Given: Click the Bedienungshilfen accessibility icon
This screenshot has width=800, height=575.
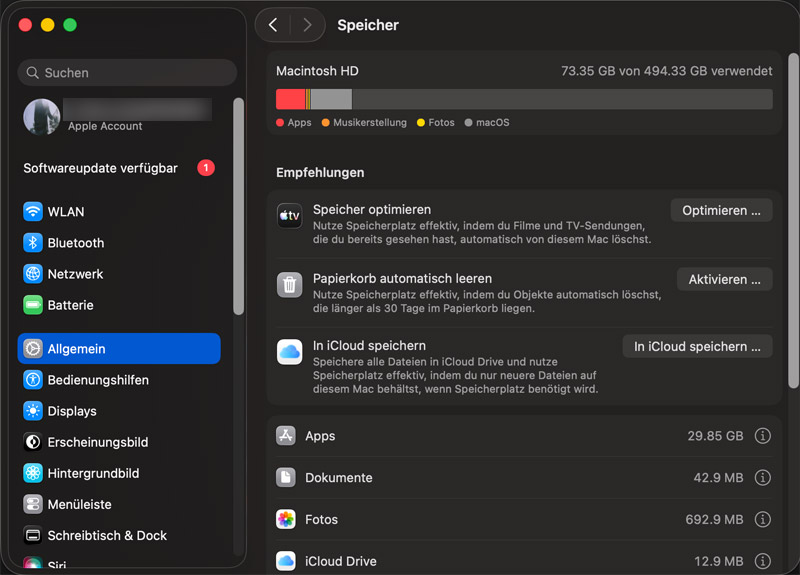Looking at the screenshot, I should pyautogui.click(x=33, y=380).
